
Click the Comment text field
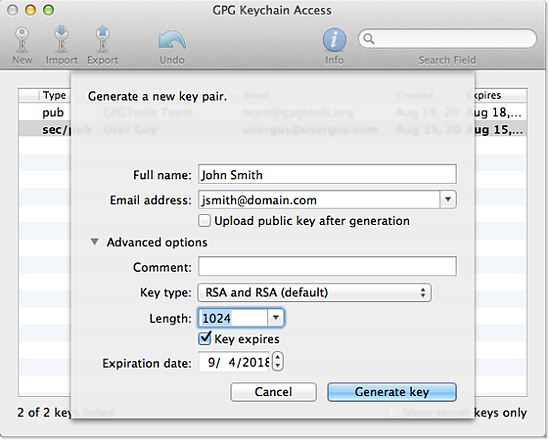327,266
